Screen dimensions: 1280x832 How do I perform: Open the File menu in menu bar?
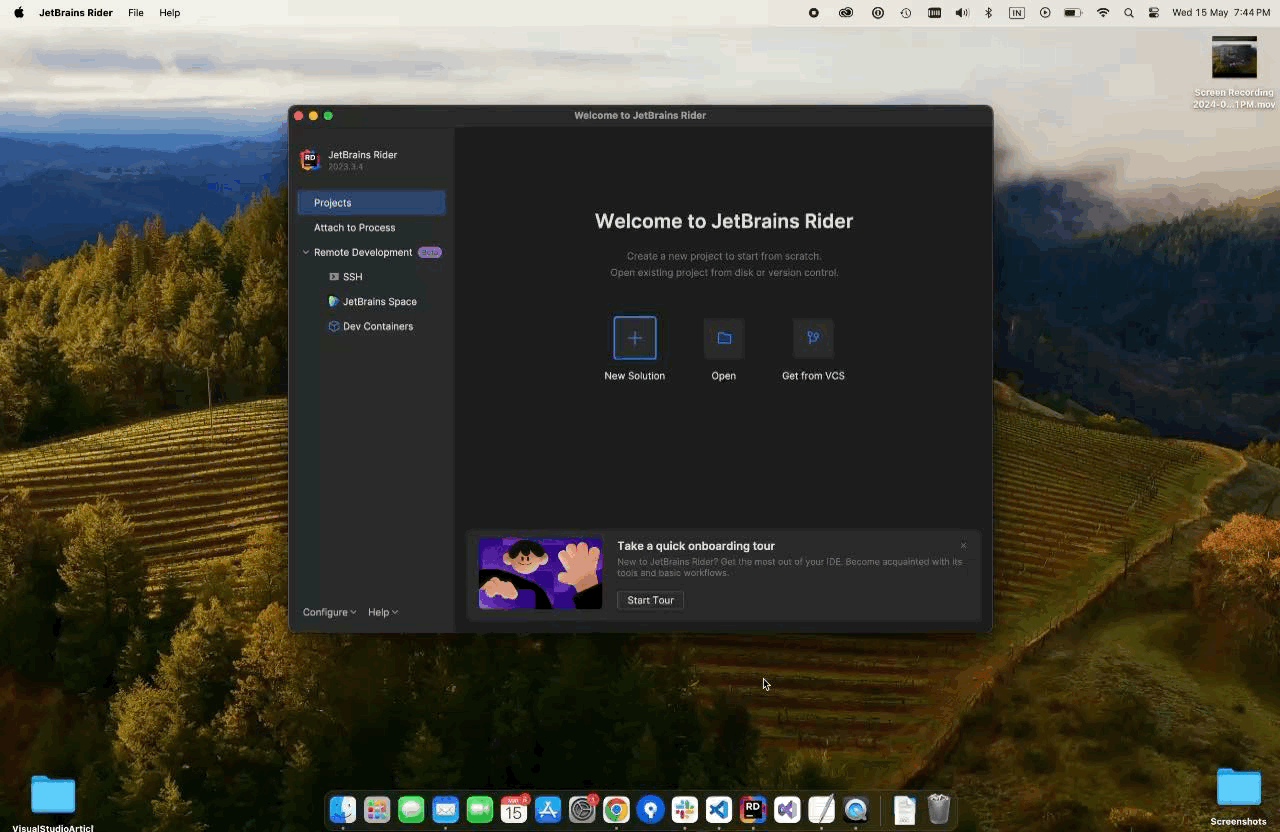(136, 13)
